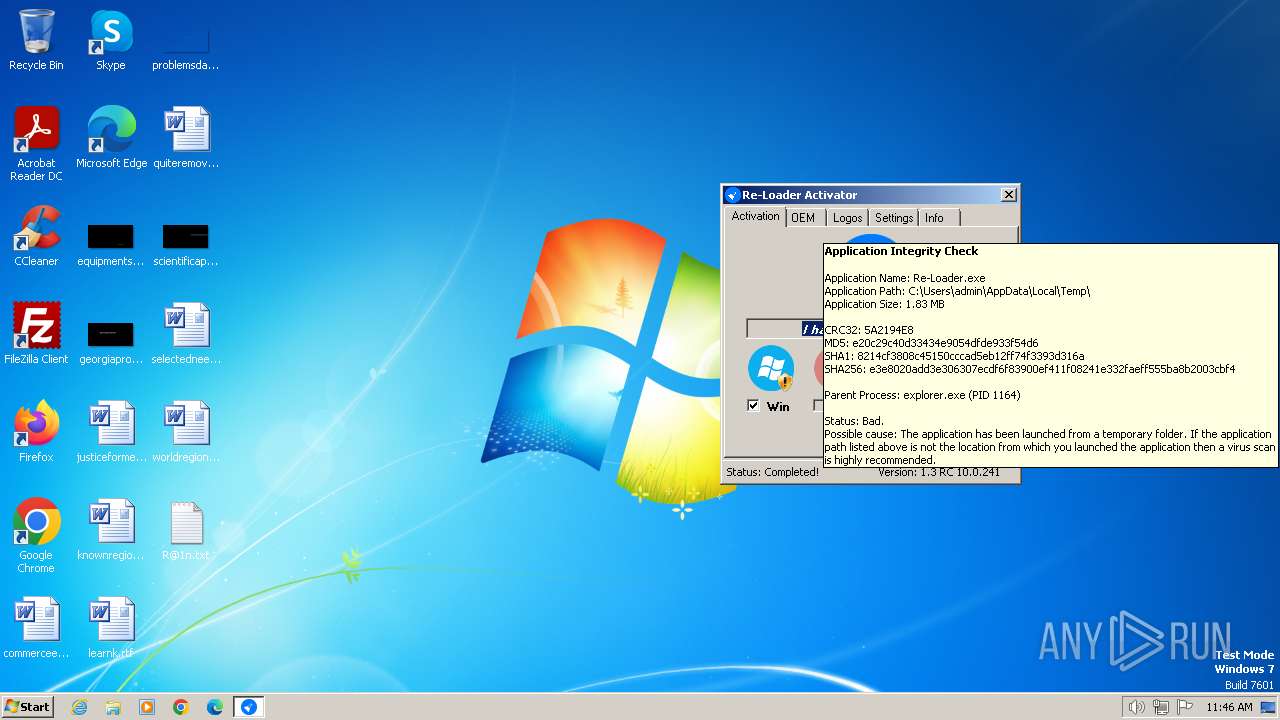Open the volume control tray icon
This screenshot has height=720, width=1280.
click(1136, 707)
